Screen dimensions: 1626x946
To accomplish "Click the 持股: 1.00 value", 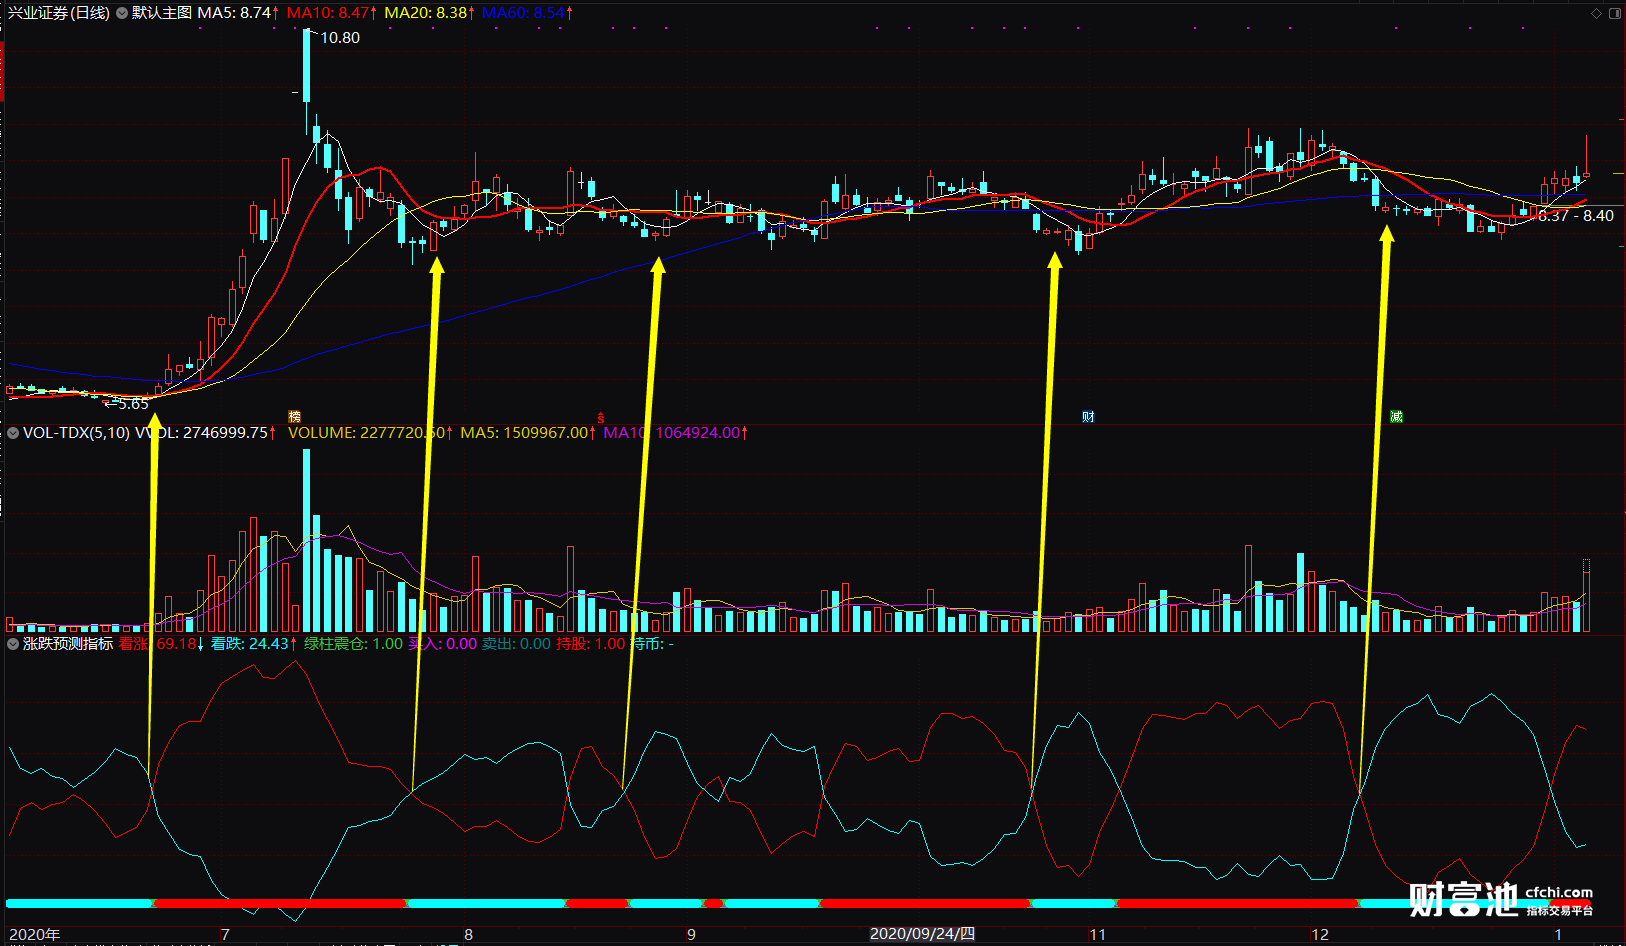I will point(591,644).
